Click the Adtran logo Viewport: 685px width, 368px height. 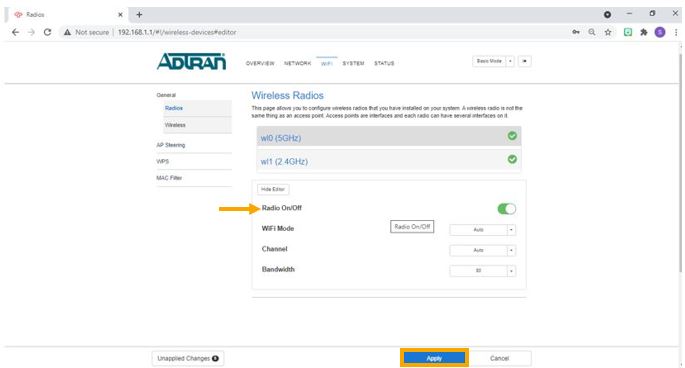191,62
